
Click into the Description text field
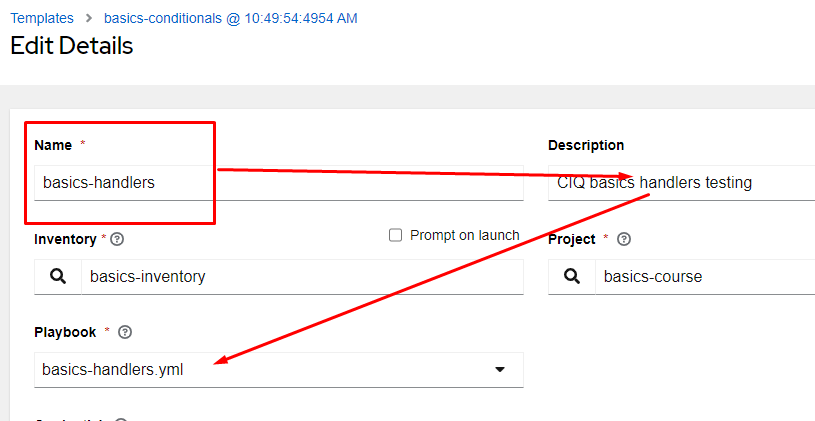pyautogui.click(x=680, y=183)
